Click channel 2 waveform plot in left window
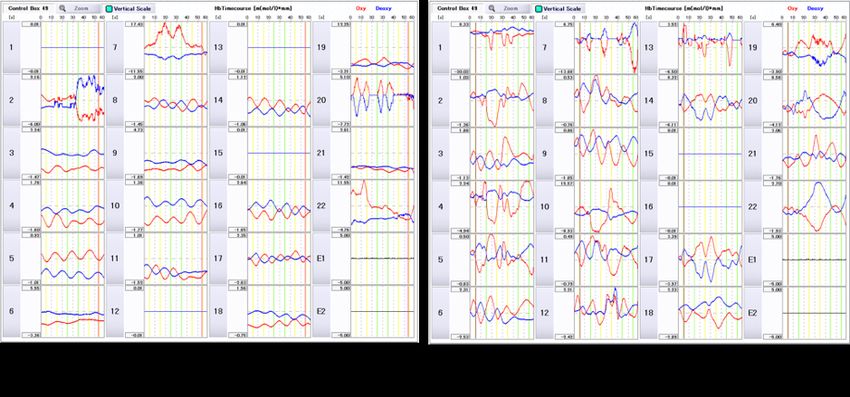850x397 pixels. pos(73,100)
